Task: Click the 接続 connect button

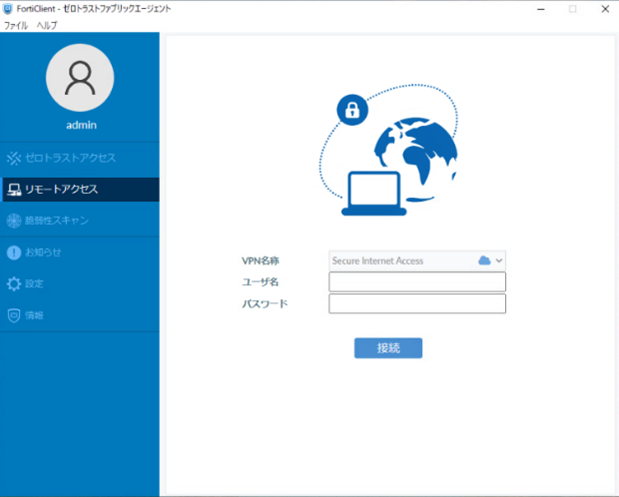Action: click(x=388, y=348)
